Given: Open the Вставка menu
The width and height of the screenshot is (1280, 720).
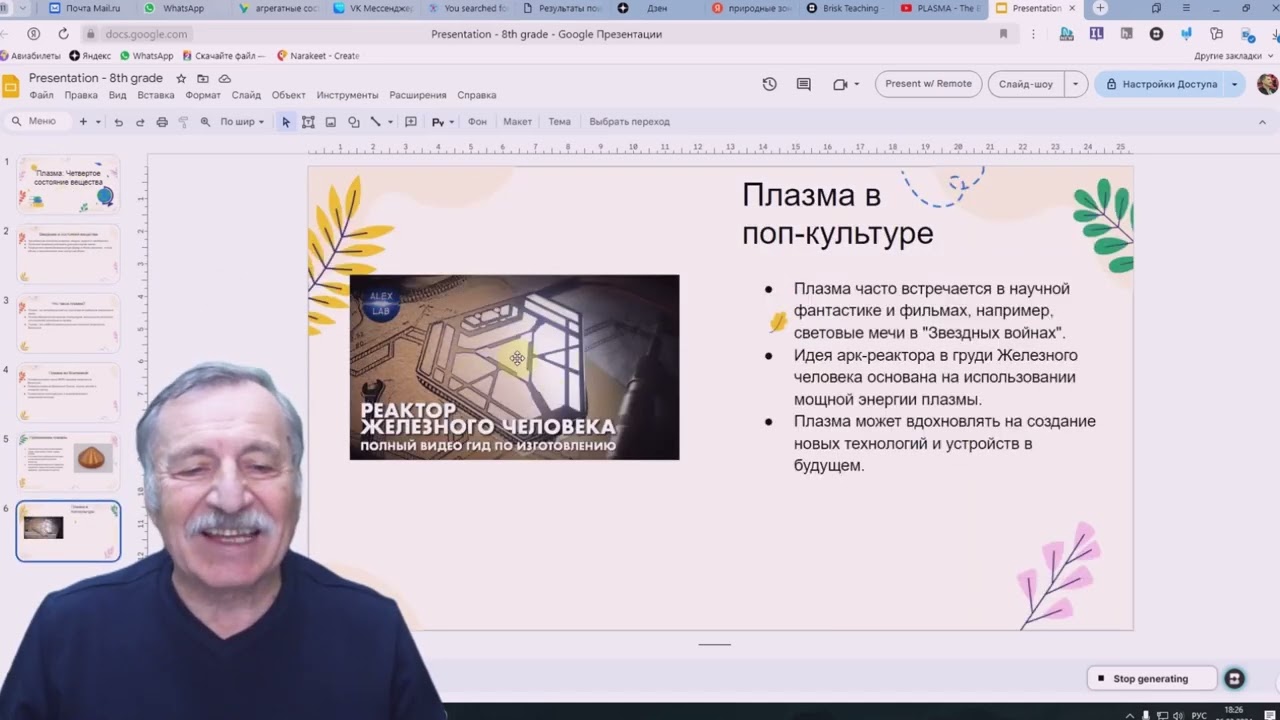Looking at the screenshot, I should (156, 95).
